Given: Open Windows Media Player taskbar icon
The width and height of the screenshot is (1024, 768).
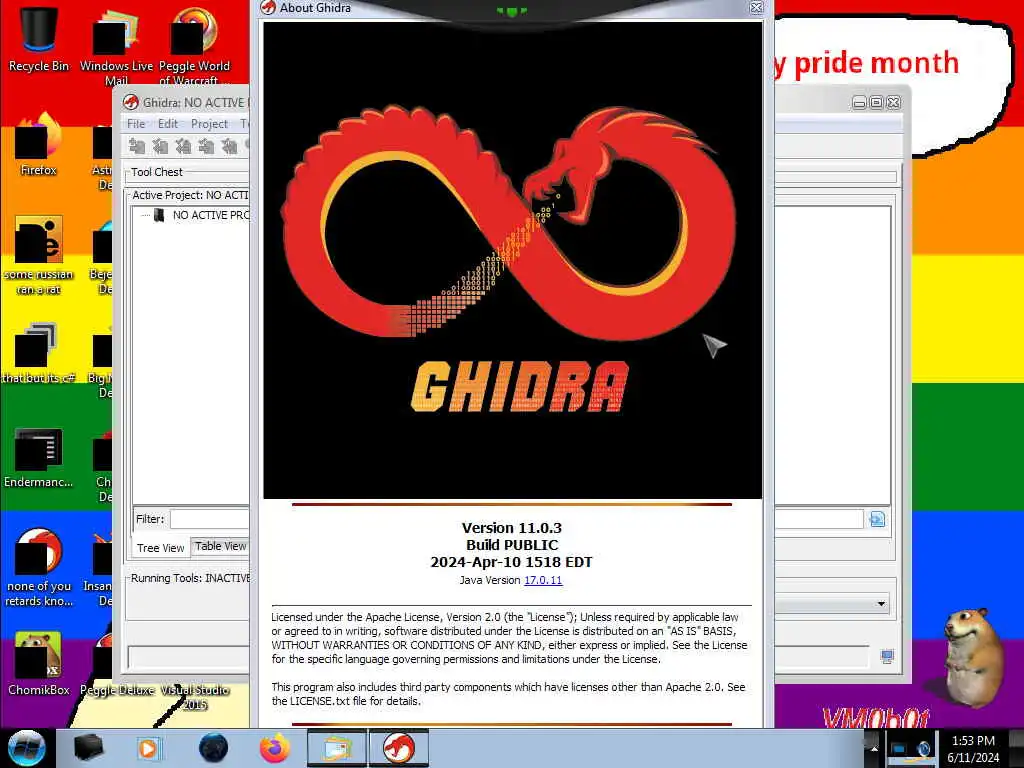Looking at the screenshot, I should click(x=148, y=748).
